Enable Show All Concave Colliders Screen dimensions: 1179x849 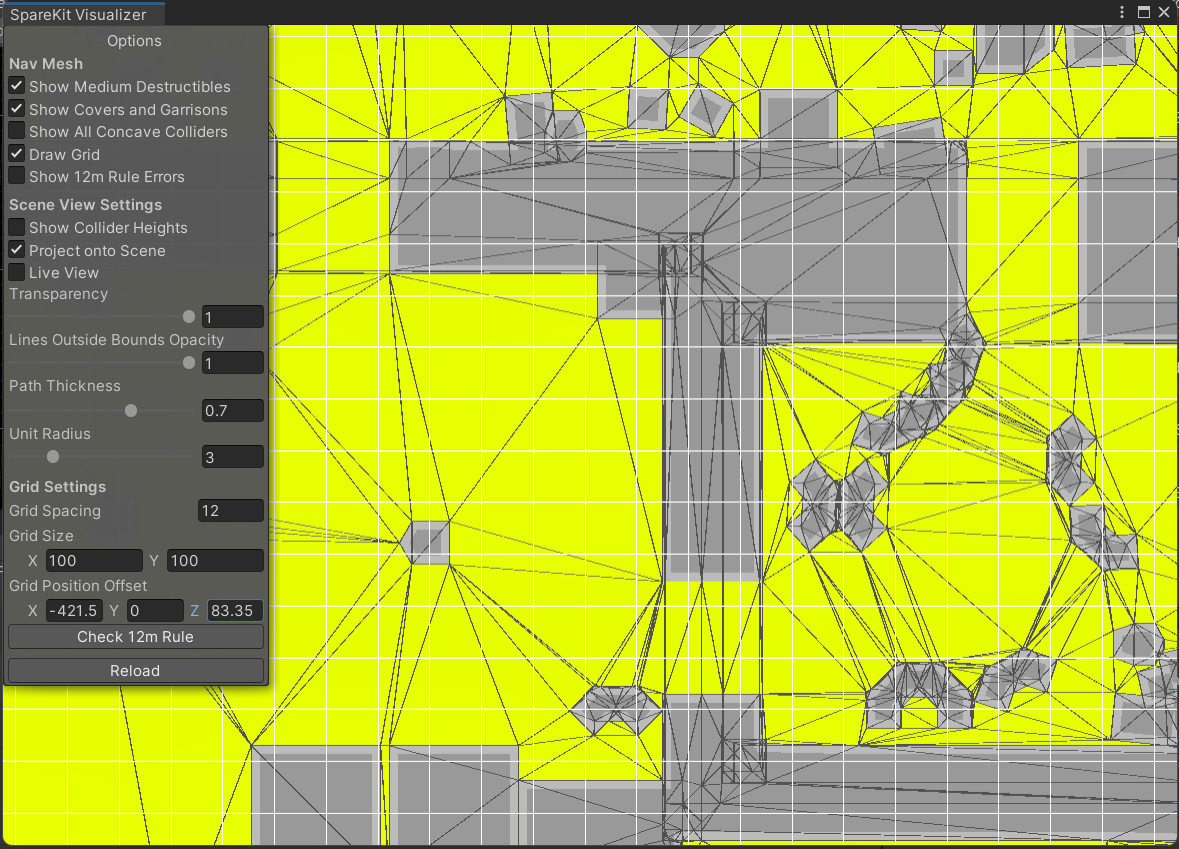(17, 131)
